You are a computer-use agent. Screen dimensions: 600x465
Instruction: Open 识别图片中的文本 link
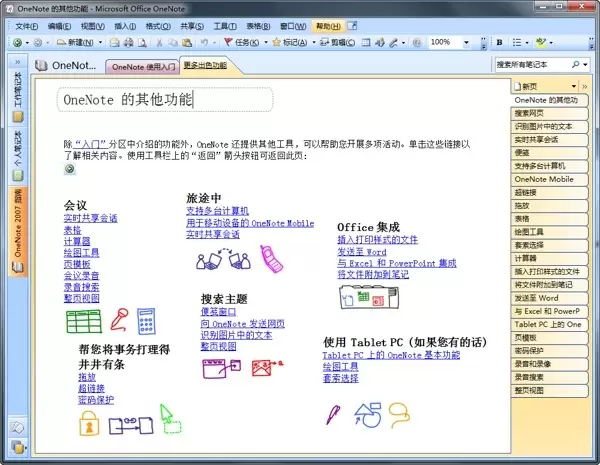coord(236,335)
